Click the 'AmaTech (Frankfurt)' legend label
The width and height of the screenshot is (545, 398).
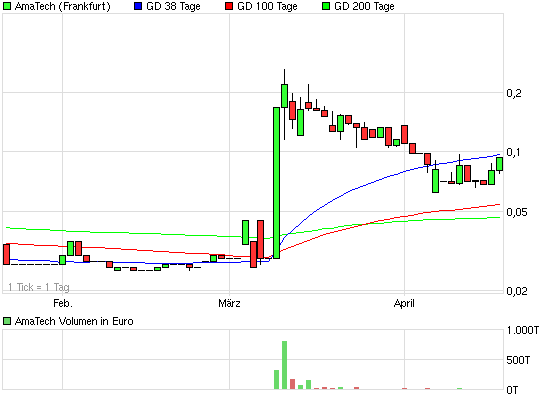[x=63, y=6]
